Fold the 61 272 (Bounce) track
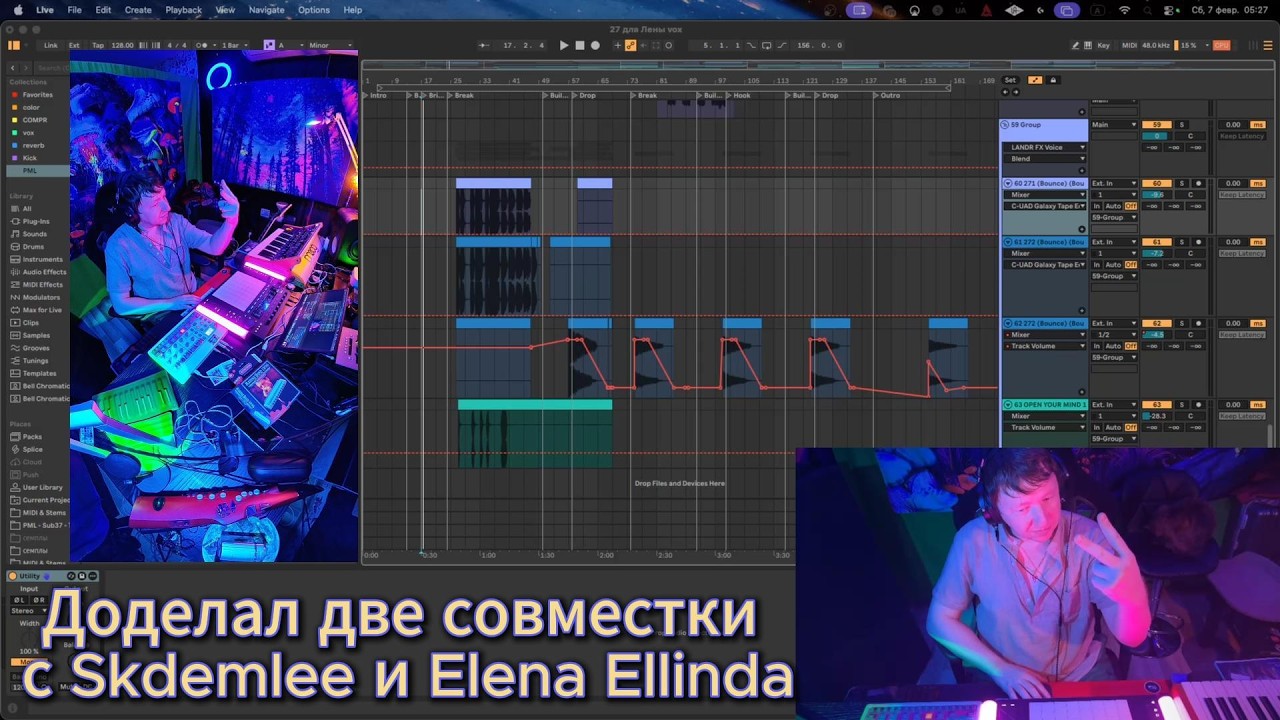 pyautogui.click(x=1008, y=242)
